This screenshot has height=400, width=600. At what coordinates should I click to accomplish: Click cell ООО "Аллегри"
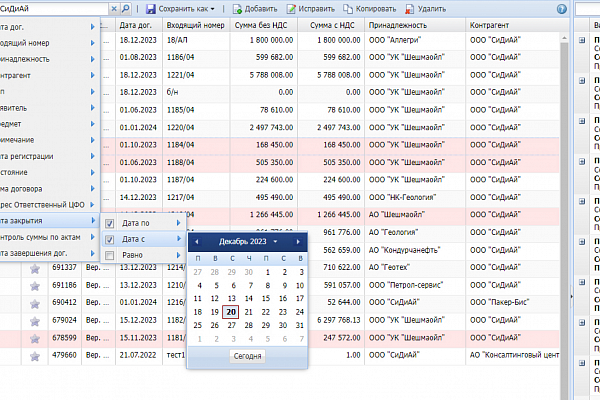[415, 40]
